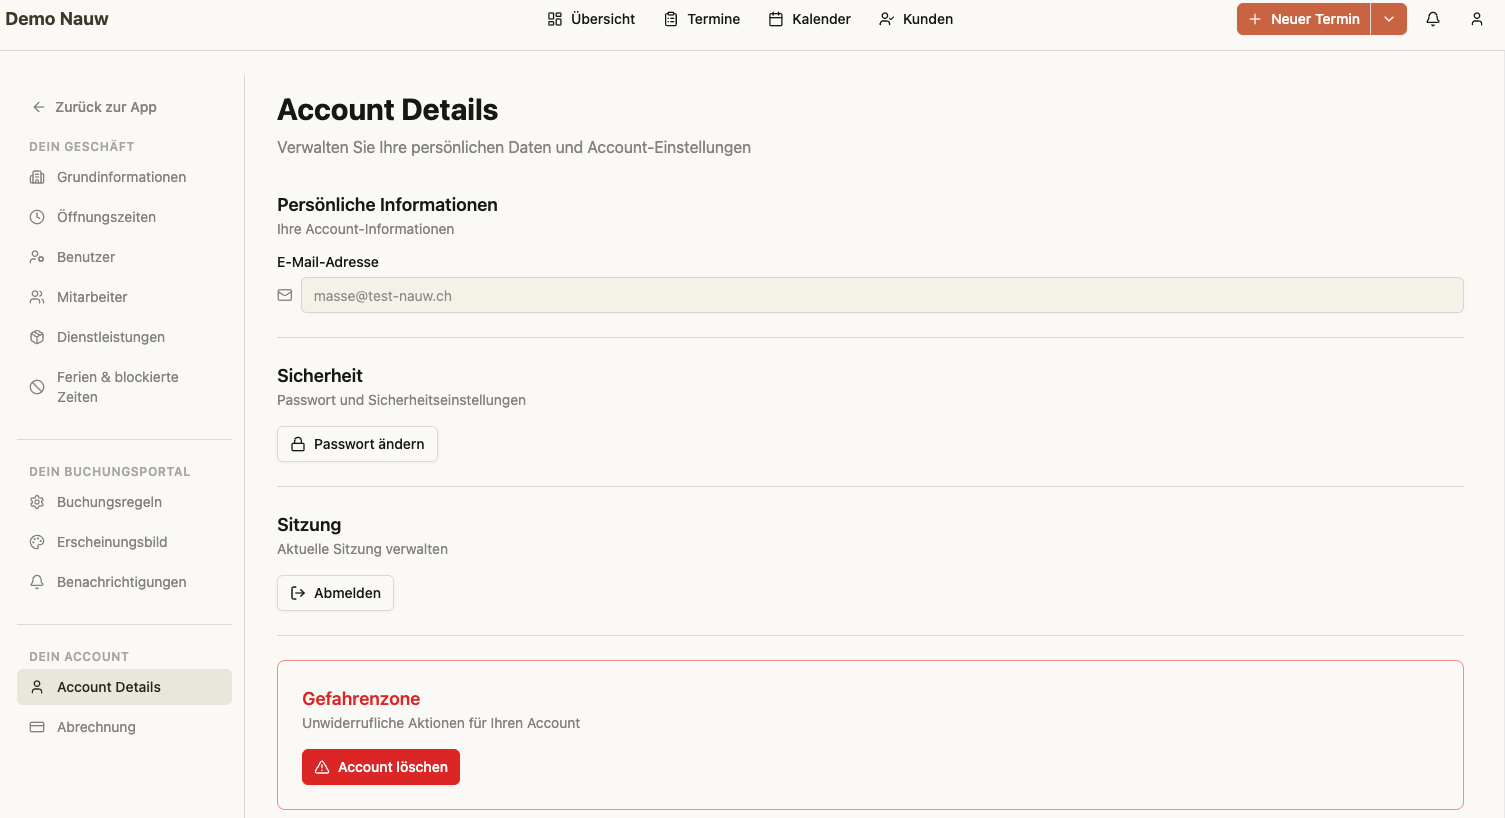The image size is (1505, 818).
Task: Click the Mitarbeiter people icon
Action: tap(37, 297)
